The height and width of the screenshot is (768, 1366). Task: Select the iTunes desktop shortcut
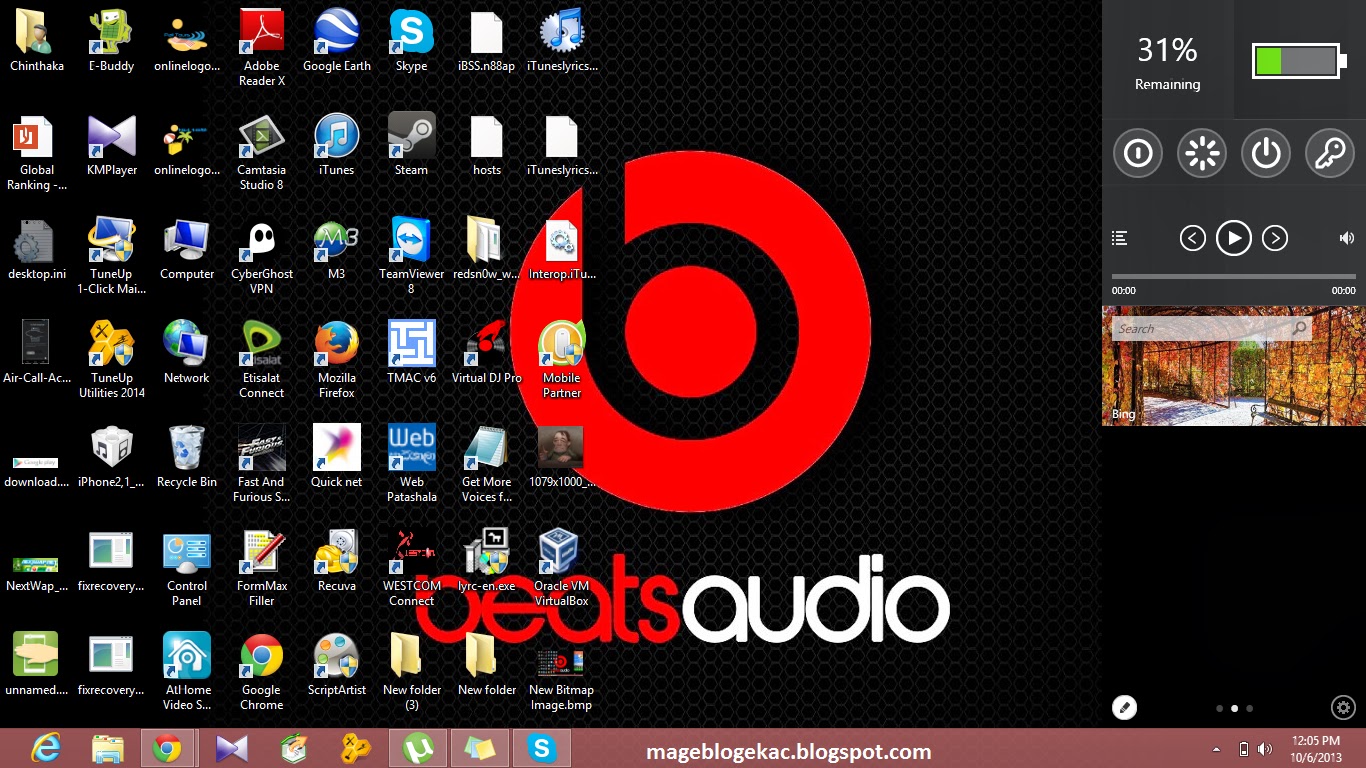point(337,144)
